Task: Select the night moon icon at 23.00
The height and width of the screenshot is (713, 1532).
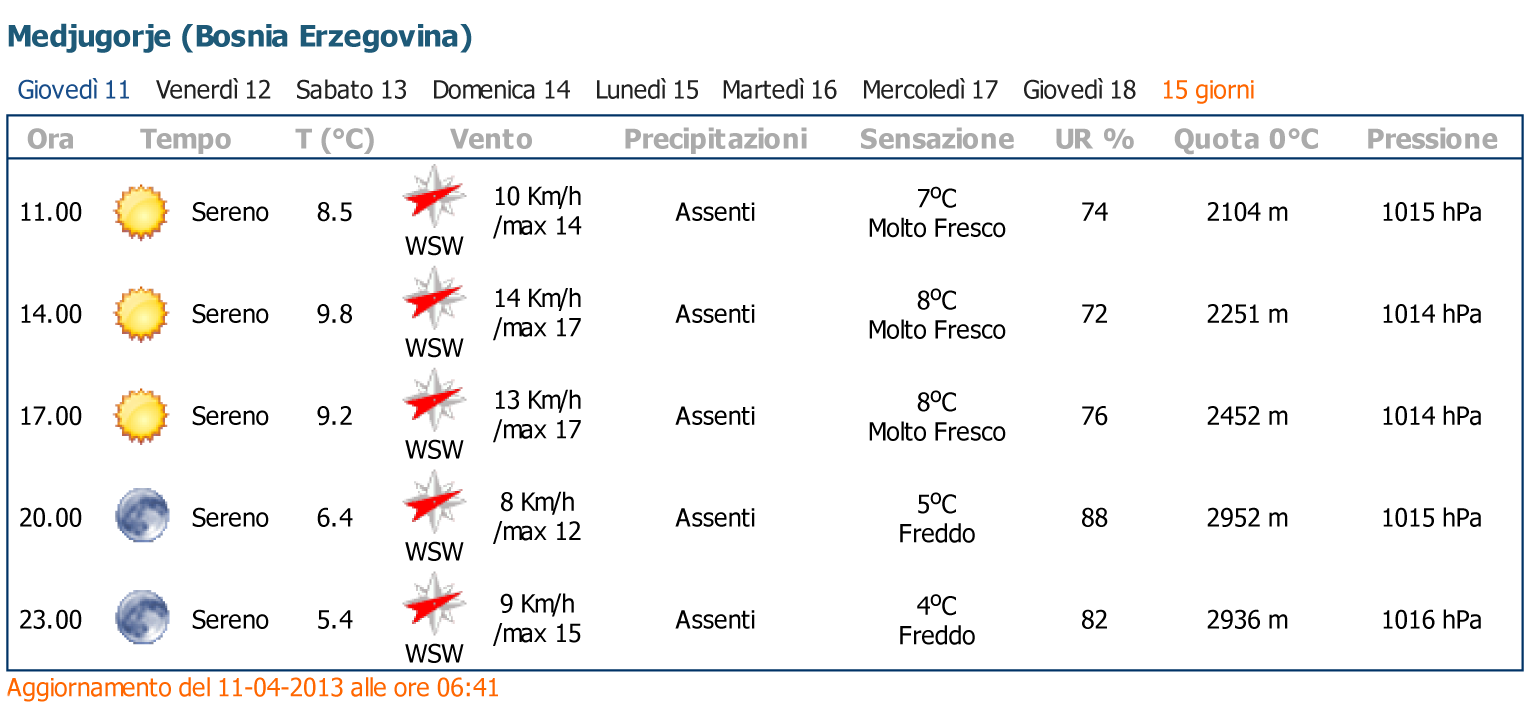Action: pyautogui.click(x=141, y=616)
